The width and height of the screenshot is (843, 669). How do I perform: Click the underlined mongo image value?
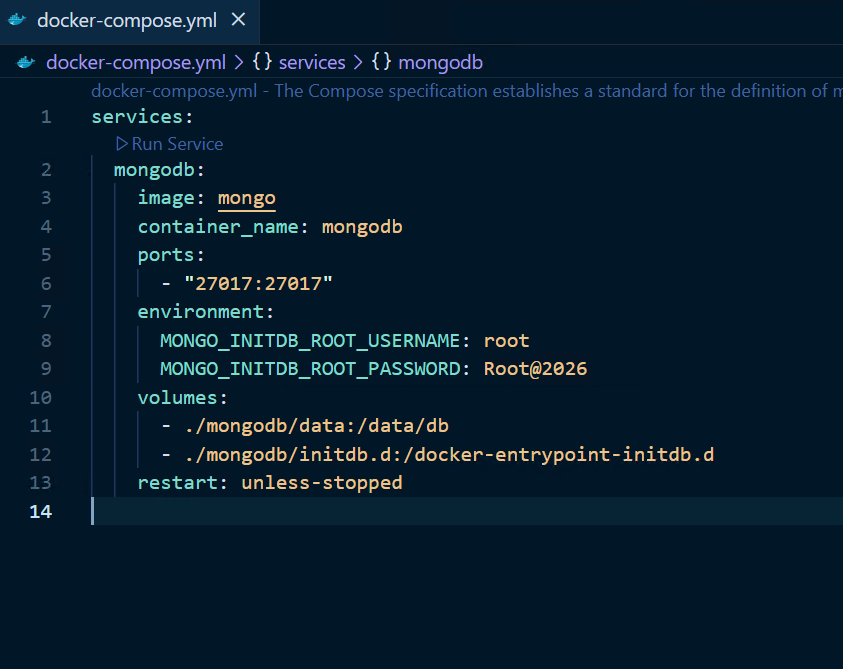pyautogui.click(x=246, y=198)
